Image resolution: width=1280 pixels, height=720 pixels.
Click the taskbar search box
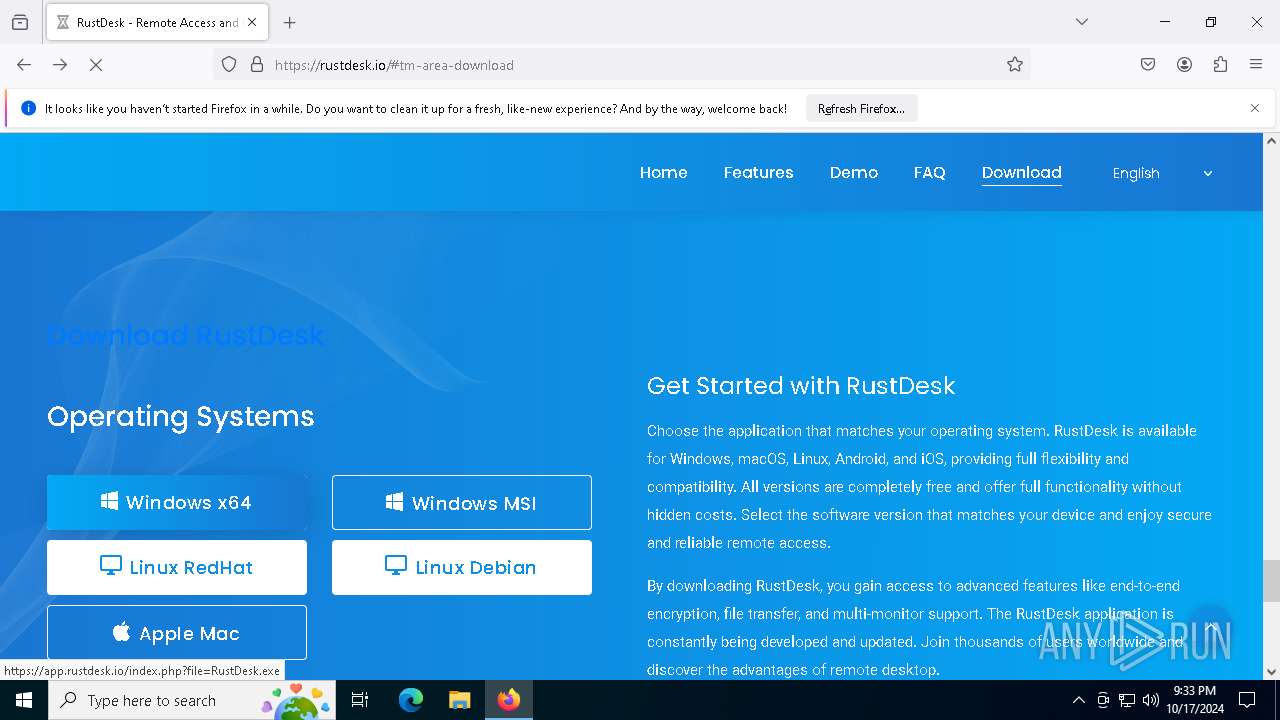coord(192,700)
